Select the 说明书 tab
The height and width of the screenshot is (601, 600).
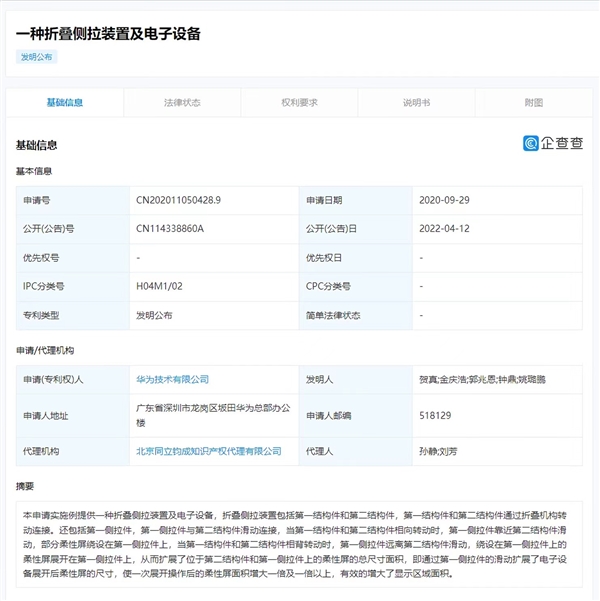(x=416, y=102)
